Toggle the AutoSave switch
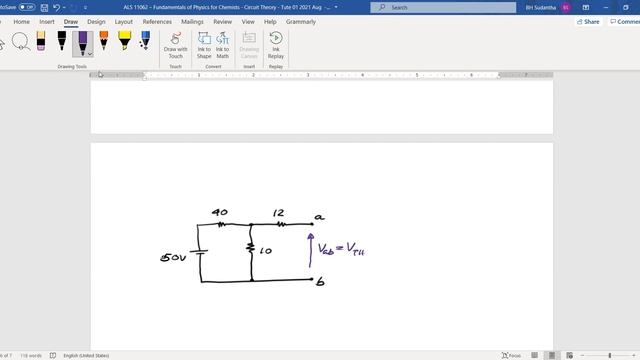The image size is (640, 360). [x=27, y=7]
